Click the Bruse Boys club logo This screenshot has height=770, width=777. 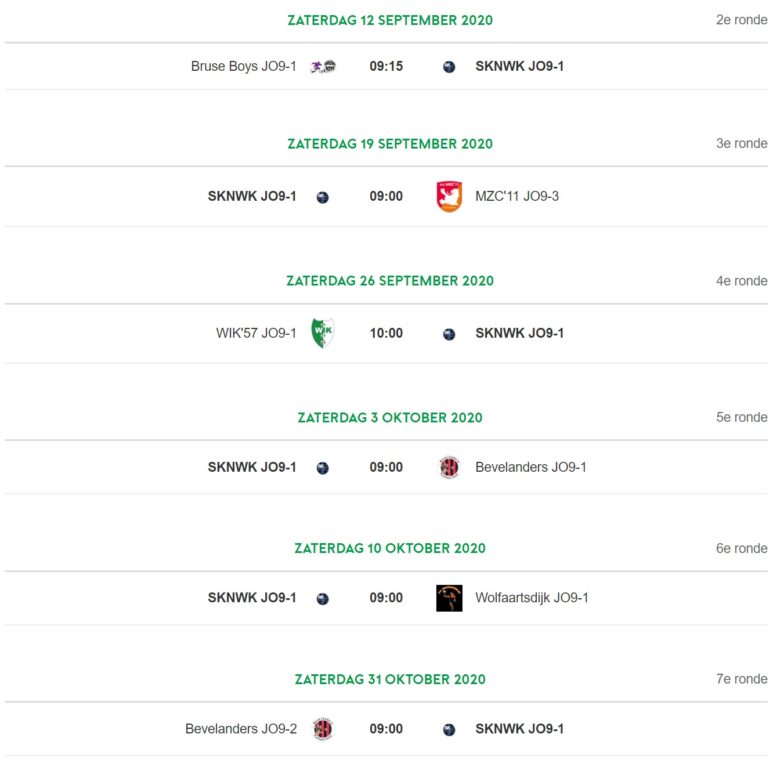click(323, 66)
